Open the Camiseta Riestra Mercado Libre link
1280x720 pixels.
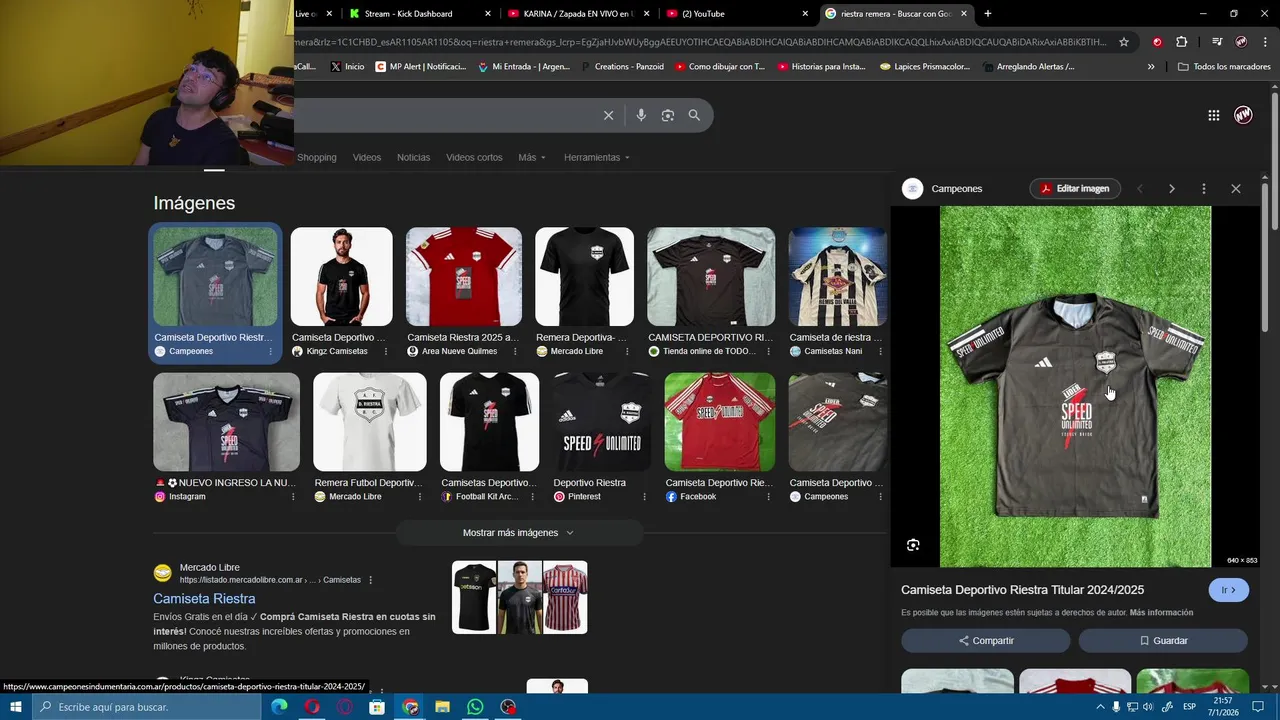pos(204,598)
